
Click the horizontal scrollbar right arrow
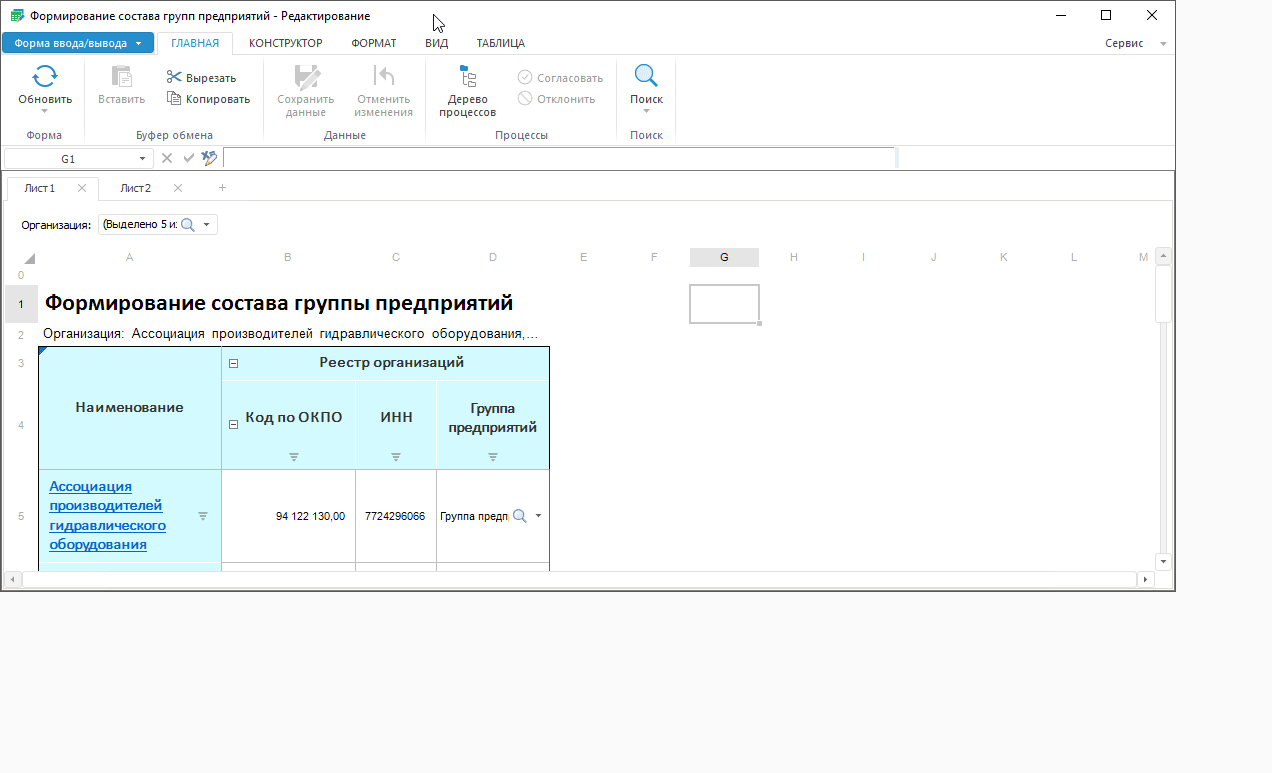point(1144,579)
